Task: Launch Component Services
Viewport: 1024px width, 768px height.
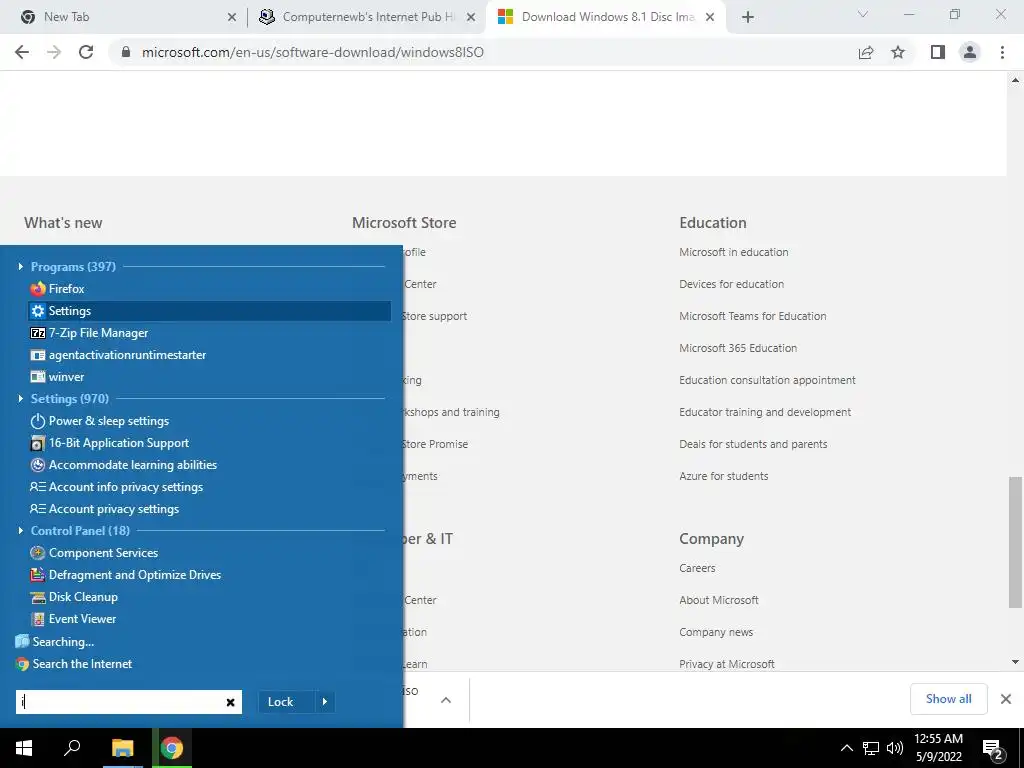Action: 94,553
